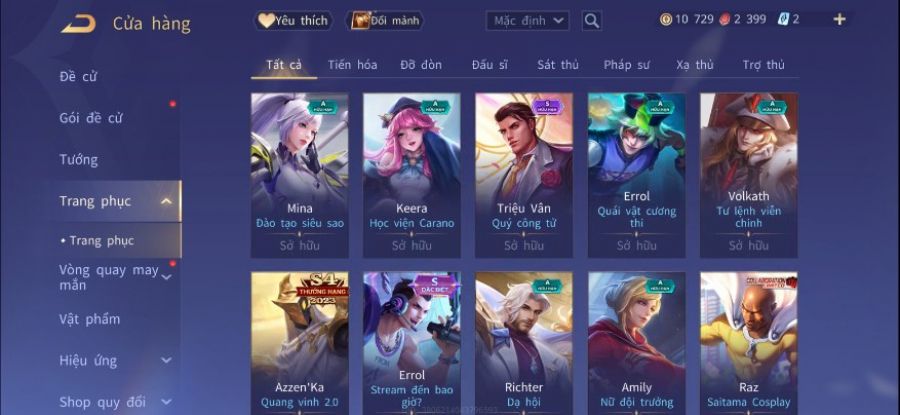Open Đổi mảnh fragment exchange
The width and height of the screenshot is (900, 415).
385,21
